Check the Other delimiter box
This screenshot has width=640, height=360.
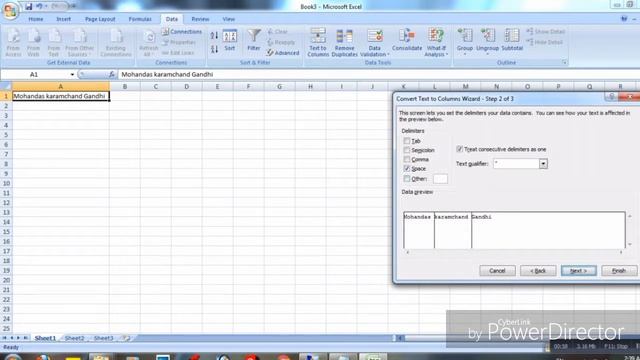click(407, 178)
